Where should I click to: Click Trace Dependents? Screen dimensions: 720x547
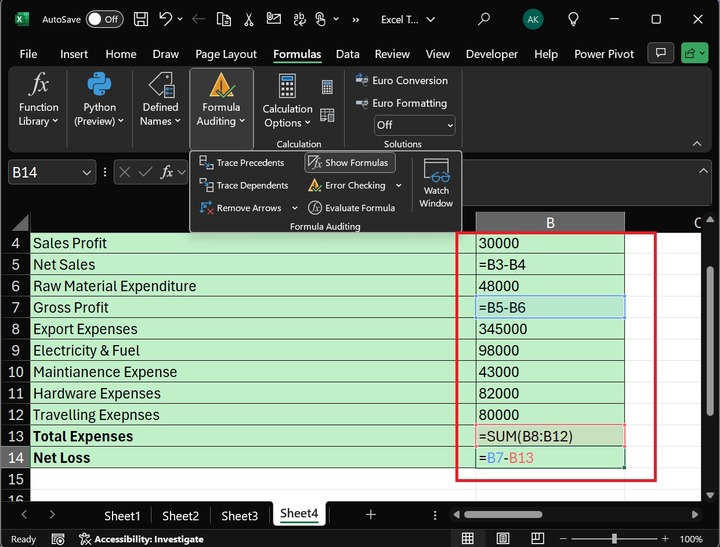pos(244,185)
